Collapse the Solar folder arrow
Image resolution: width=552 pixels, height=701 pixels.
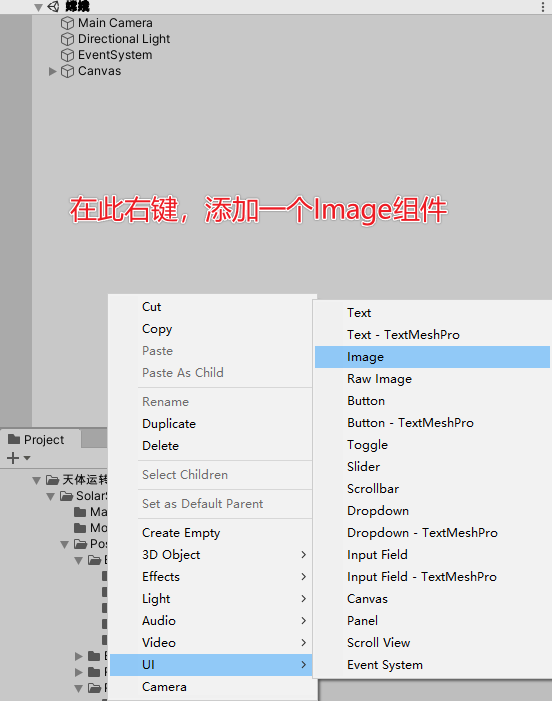(51, 496)
